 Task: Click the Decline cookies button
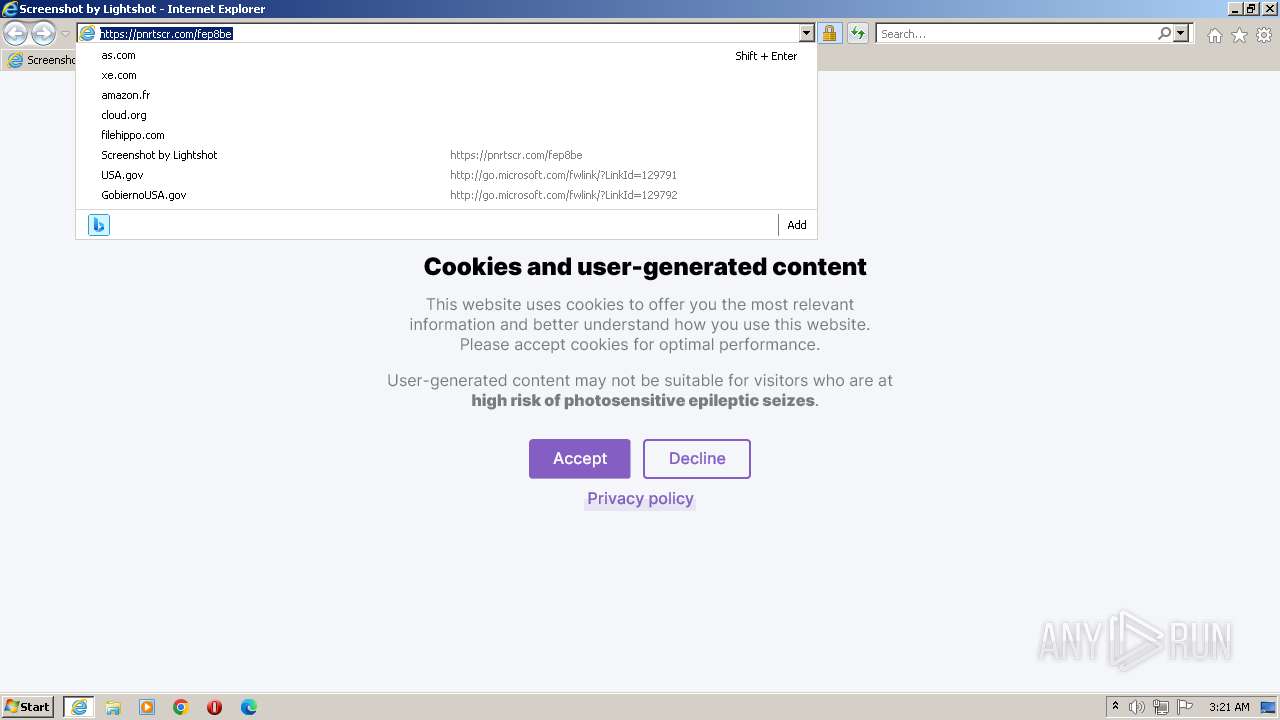click(x=697, y=459)
